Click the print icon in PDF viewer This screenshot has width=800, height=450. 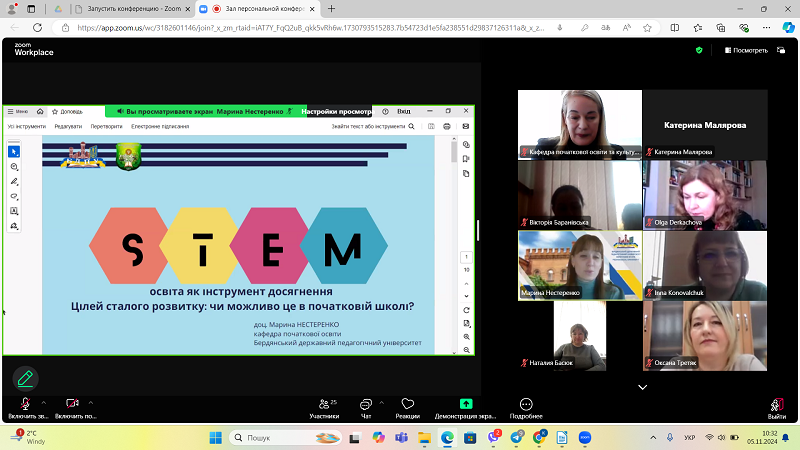pyautogui.click(x=447, y=126)
